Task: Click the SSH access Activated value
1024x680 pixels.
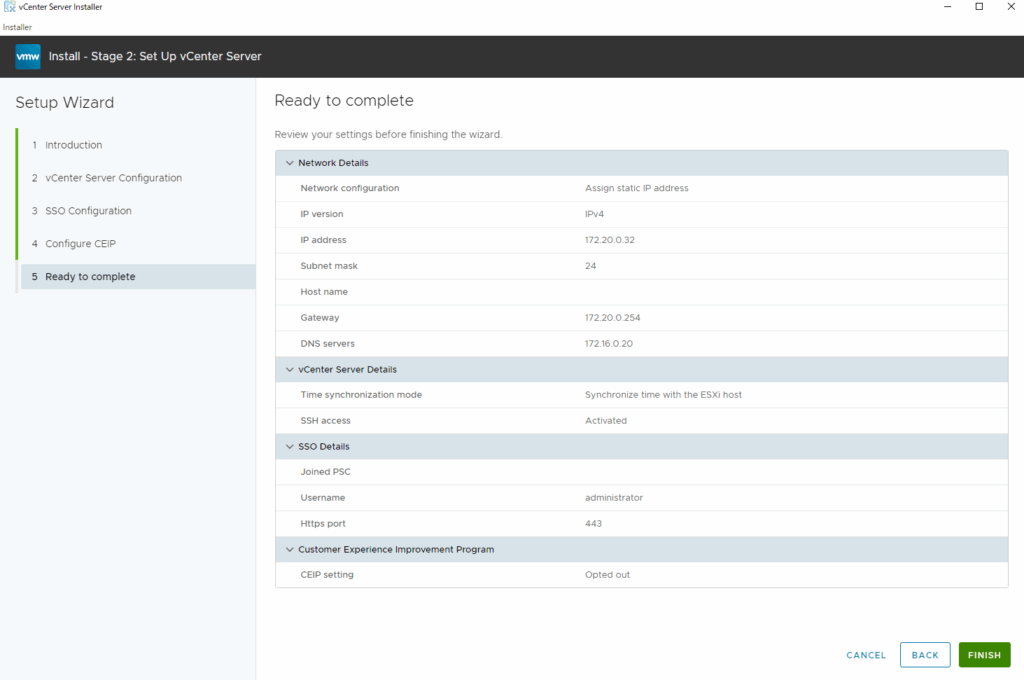Action: (606, 421)
